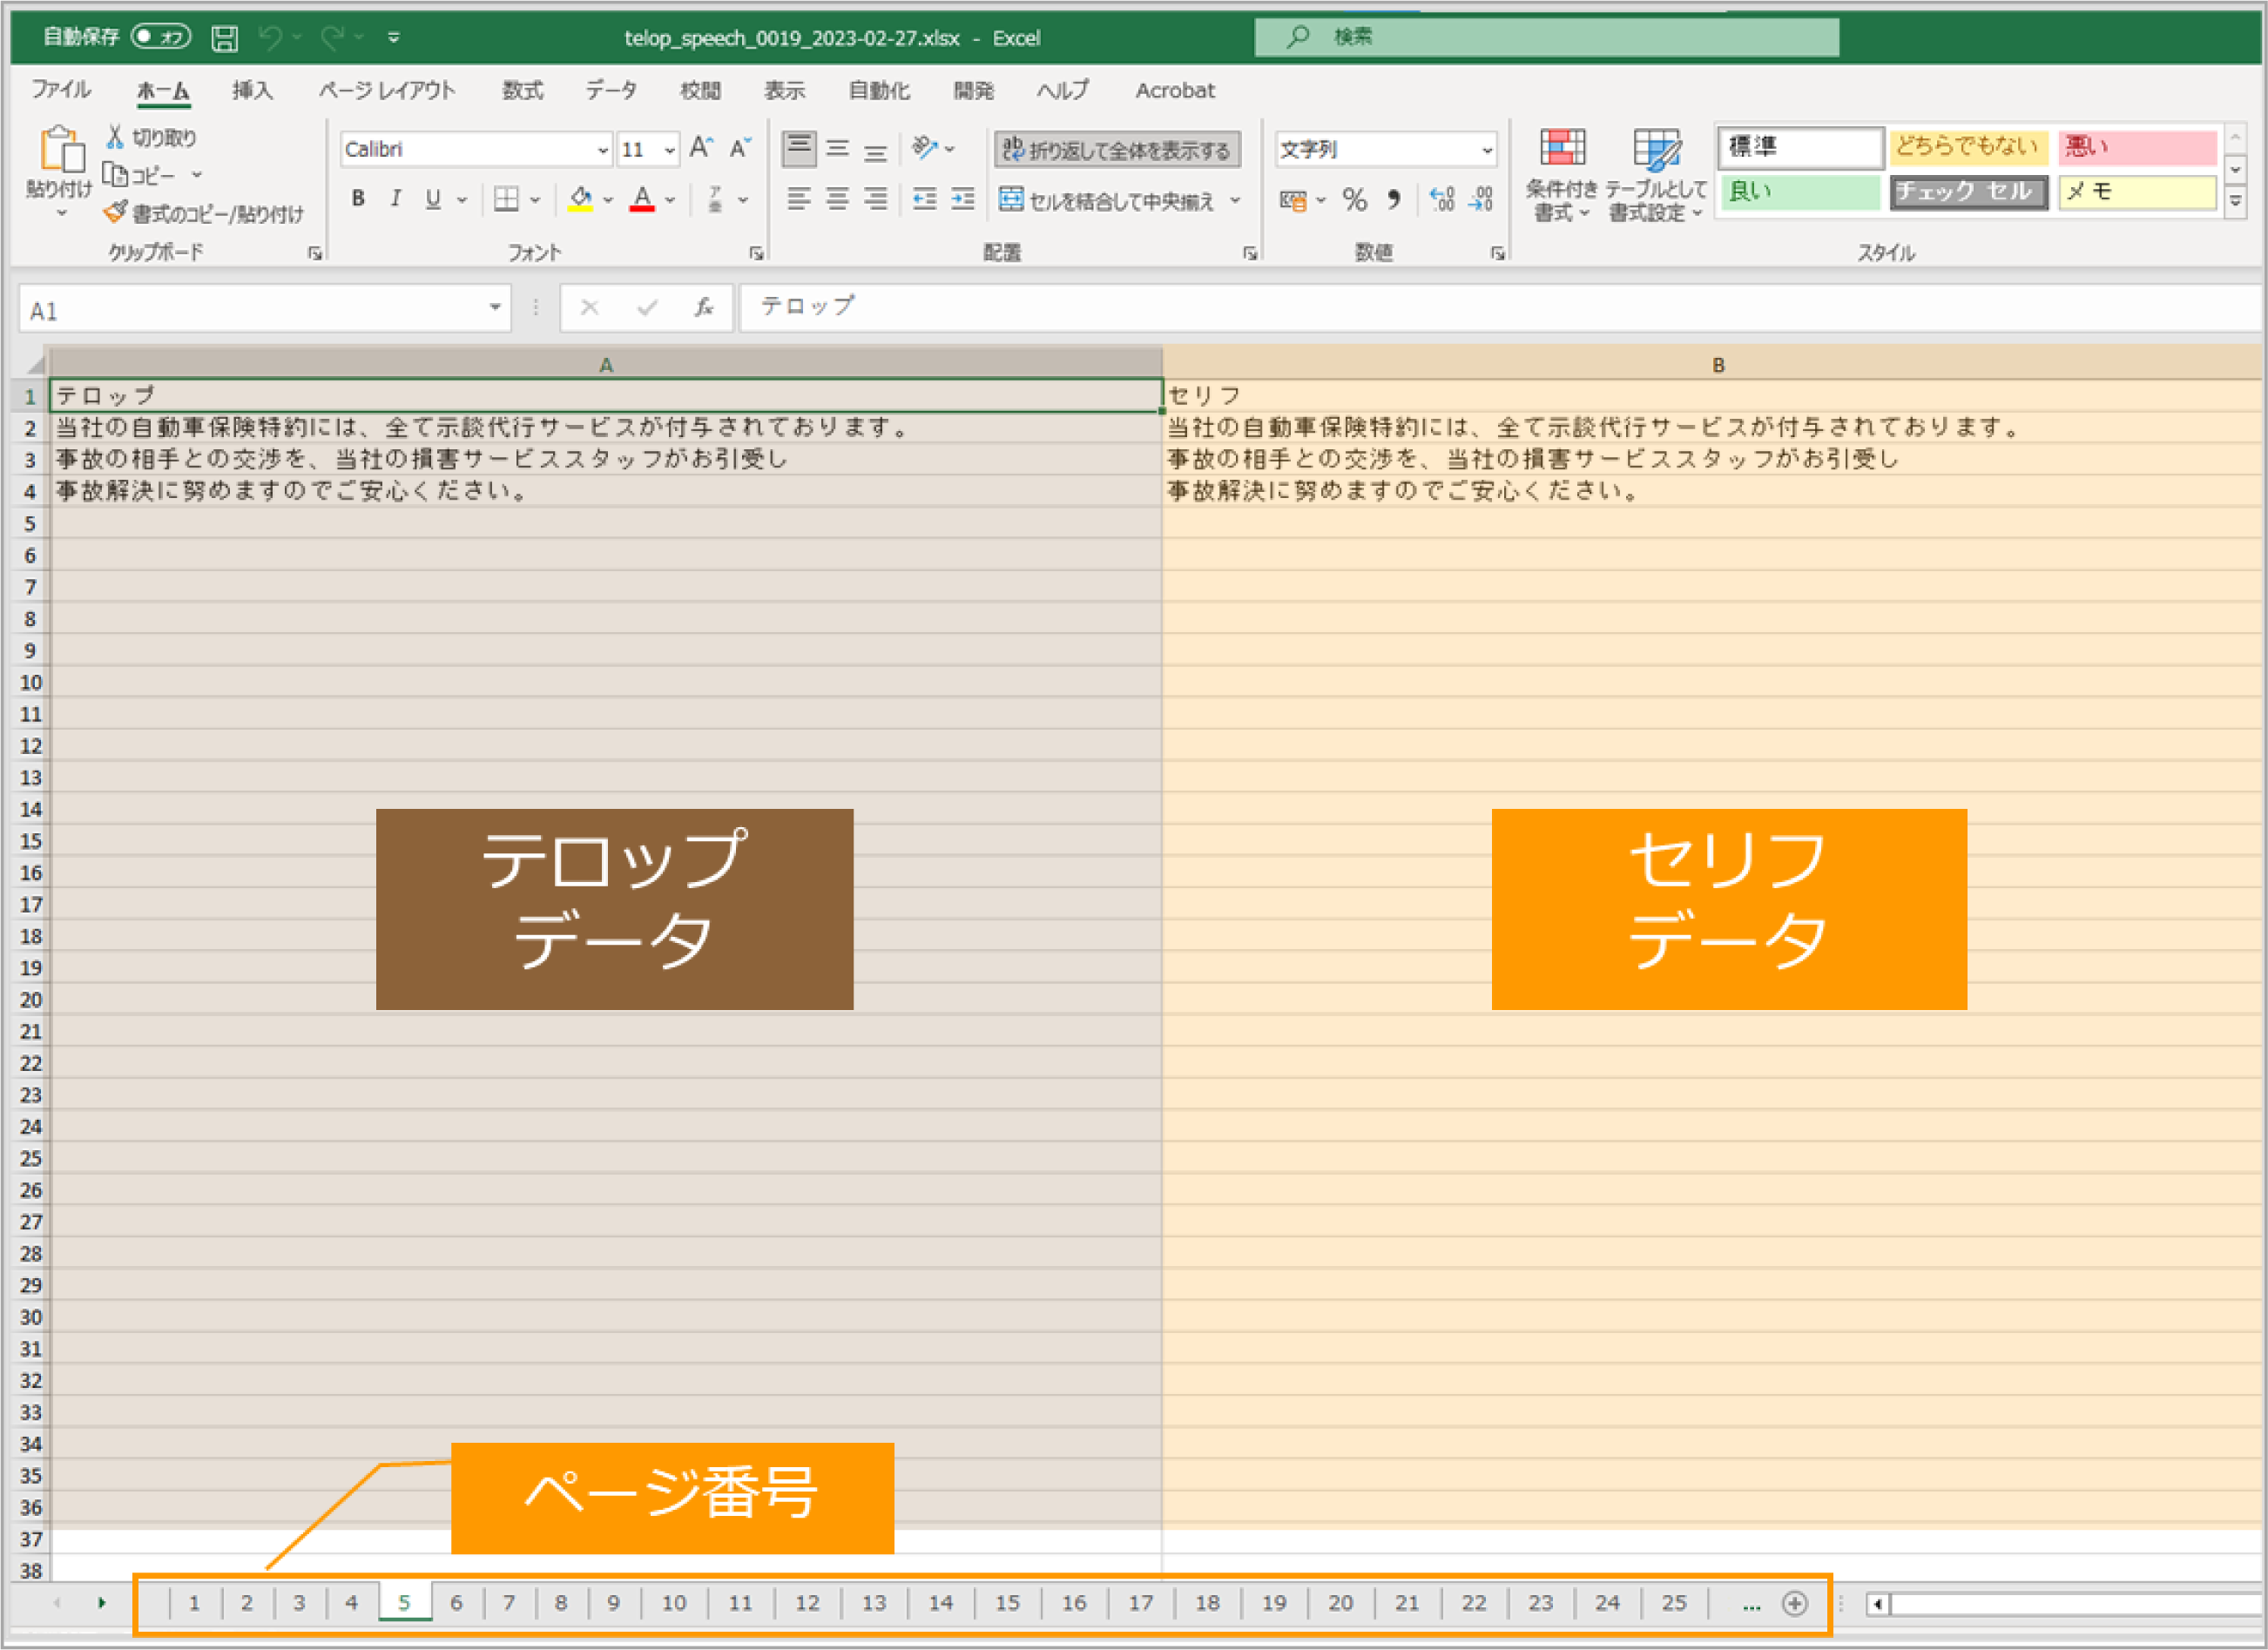Decrease font size with small A icon
Viewport: 2268px width, 1650px height.
click(x=740, y=148)
